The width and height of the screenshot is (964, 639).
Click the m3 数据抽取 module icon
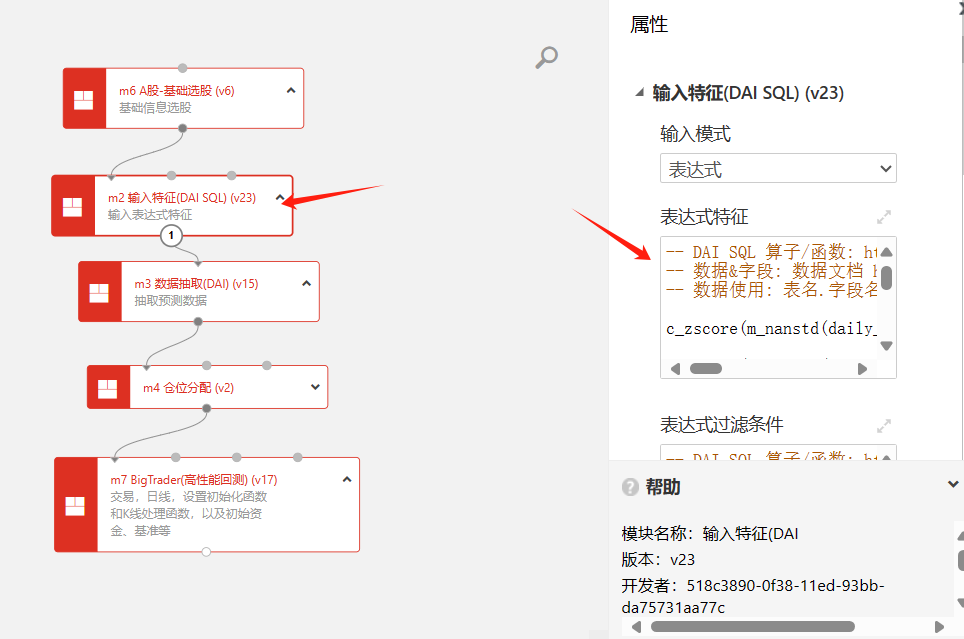point(100,292)
